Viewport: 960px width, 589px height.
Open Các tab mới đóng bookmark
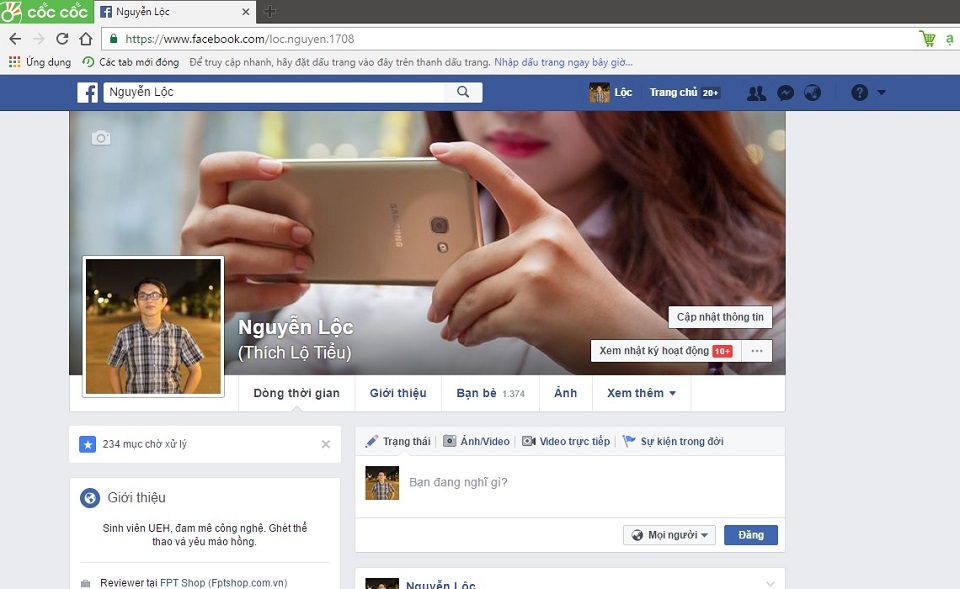(130, 62)
